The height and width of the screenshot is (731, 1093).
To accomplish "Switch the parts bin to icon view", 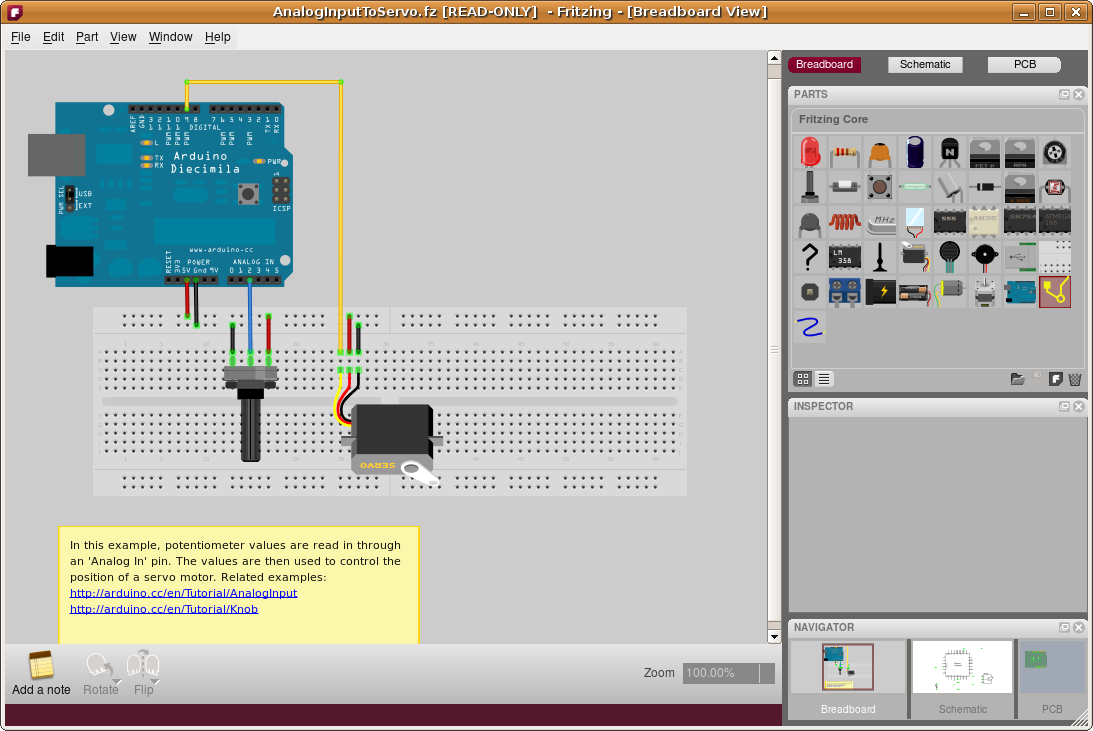I will coord(803,379).
